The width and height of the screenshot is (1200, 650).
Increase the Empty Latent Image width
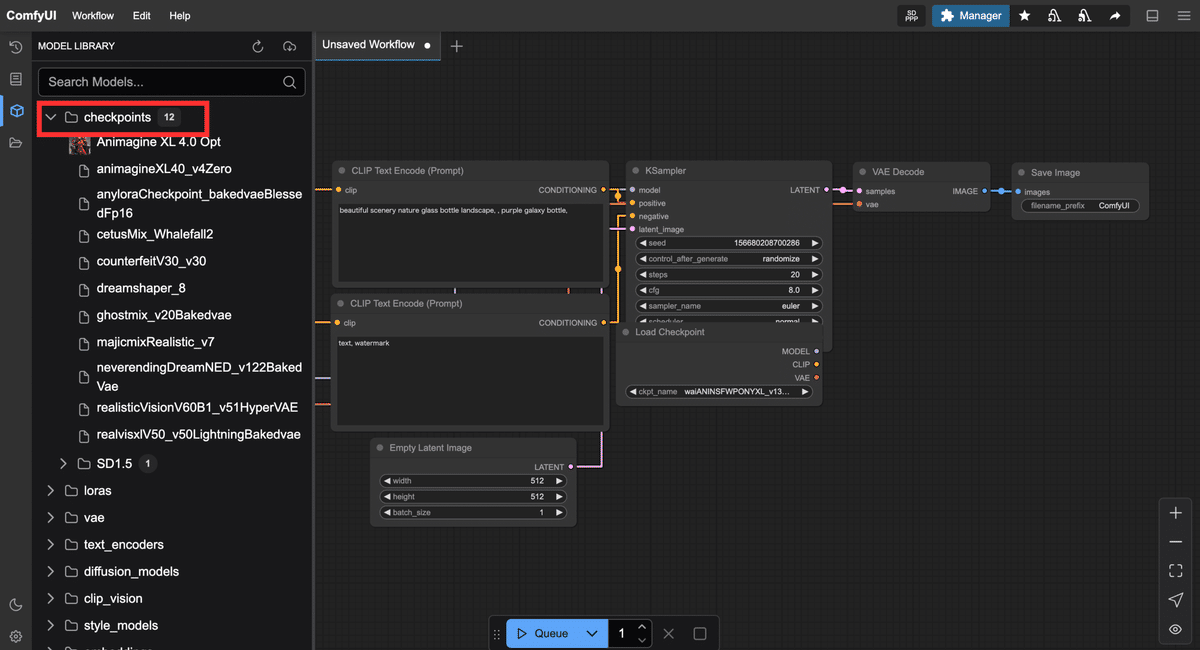tap(559, 481)
